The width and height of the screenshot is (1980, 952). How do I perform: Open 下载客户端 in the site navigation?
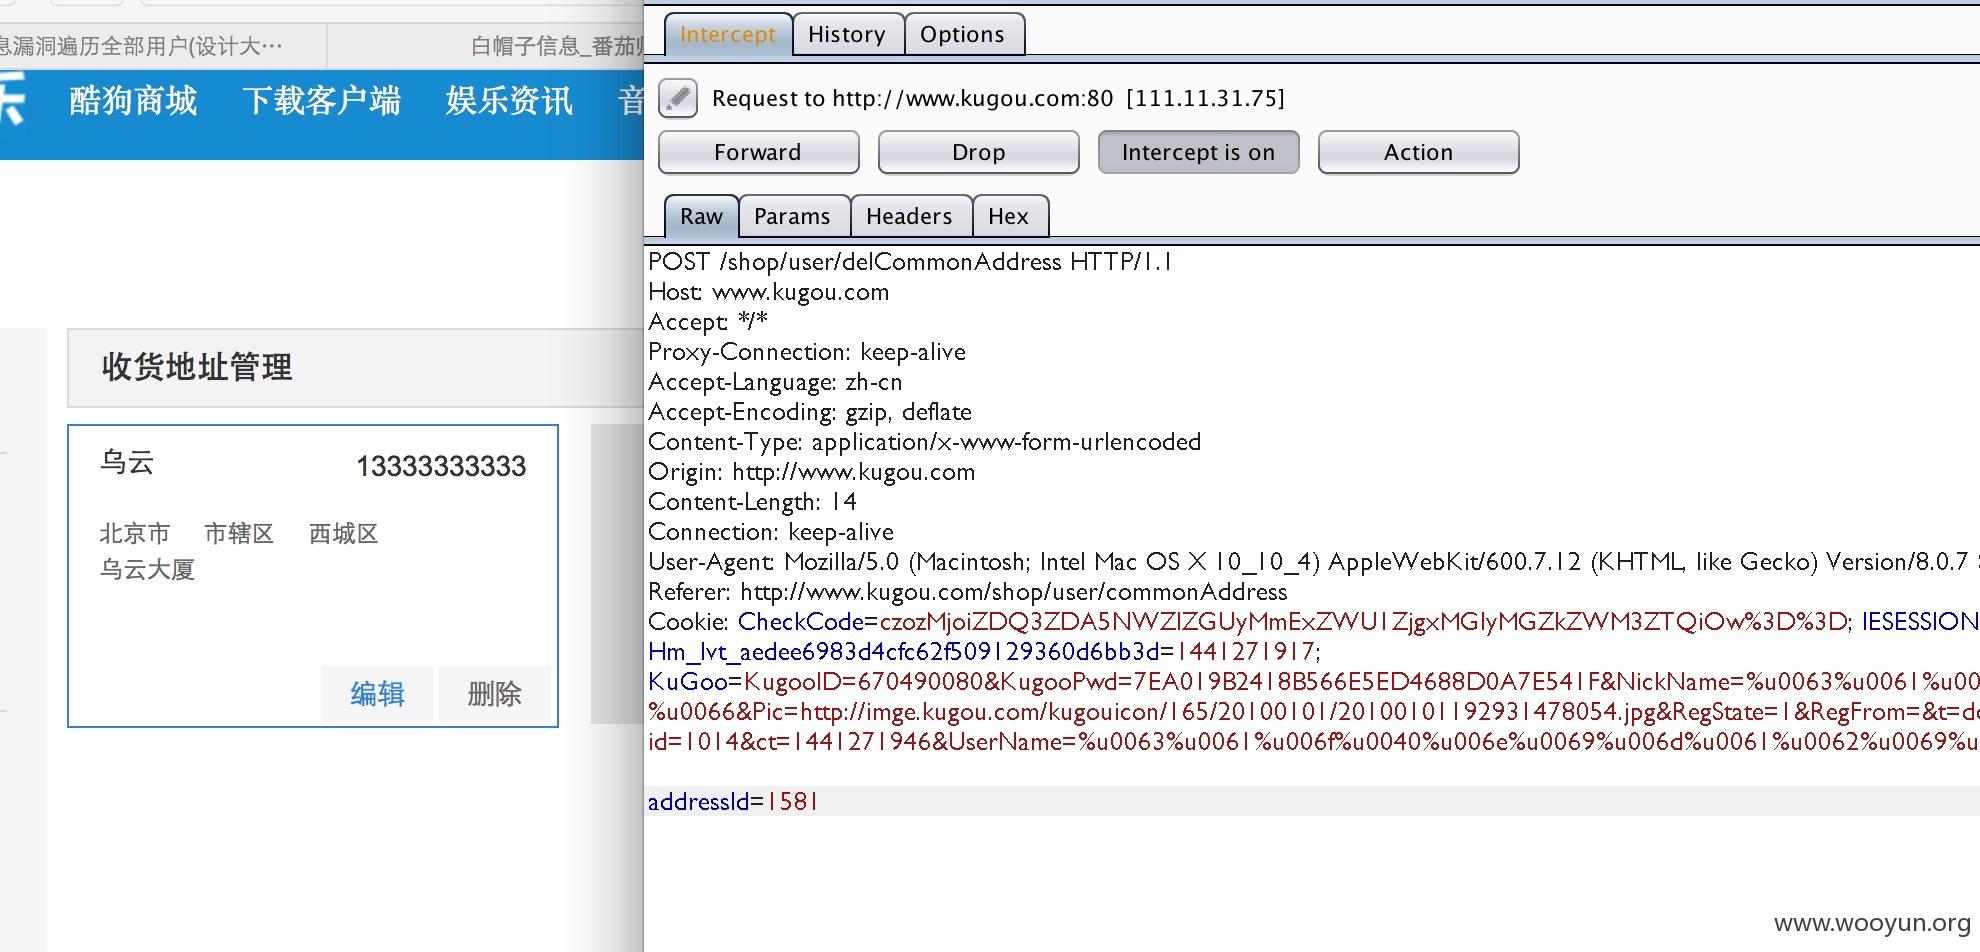click(x=321, y=101)
